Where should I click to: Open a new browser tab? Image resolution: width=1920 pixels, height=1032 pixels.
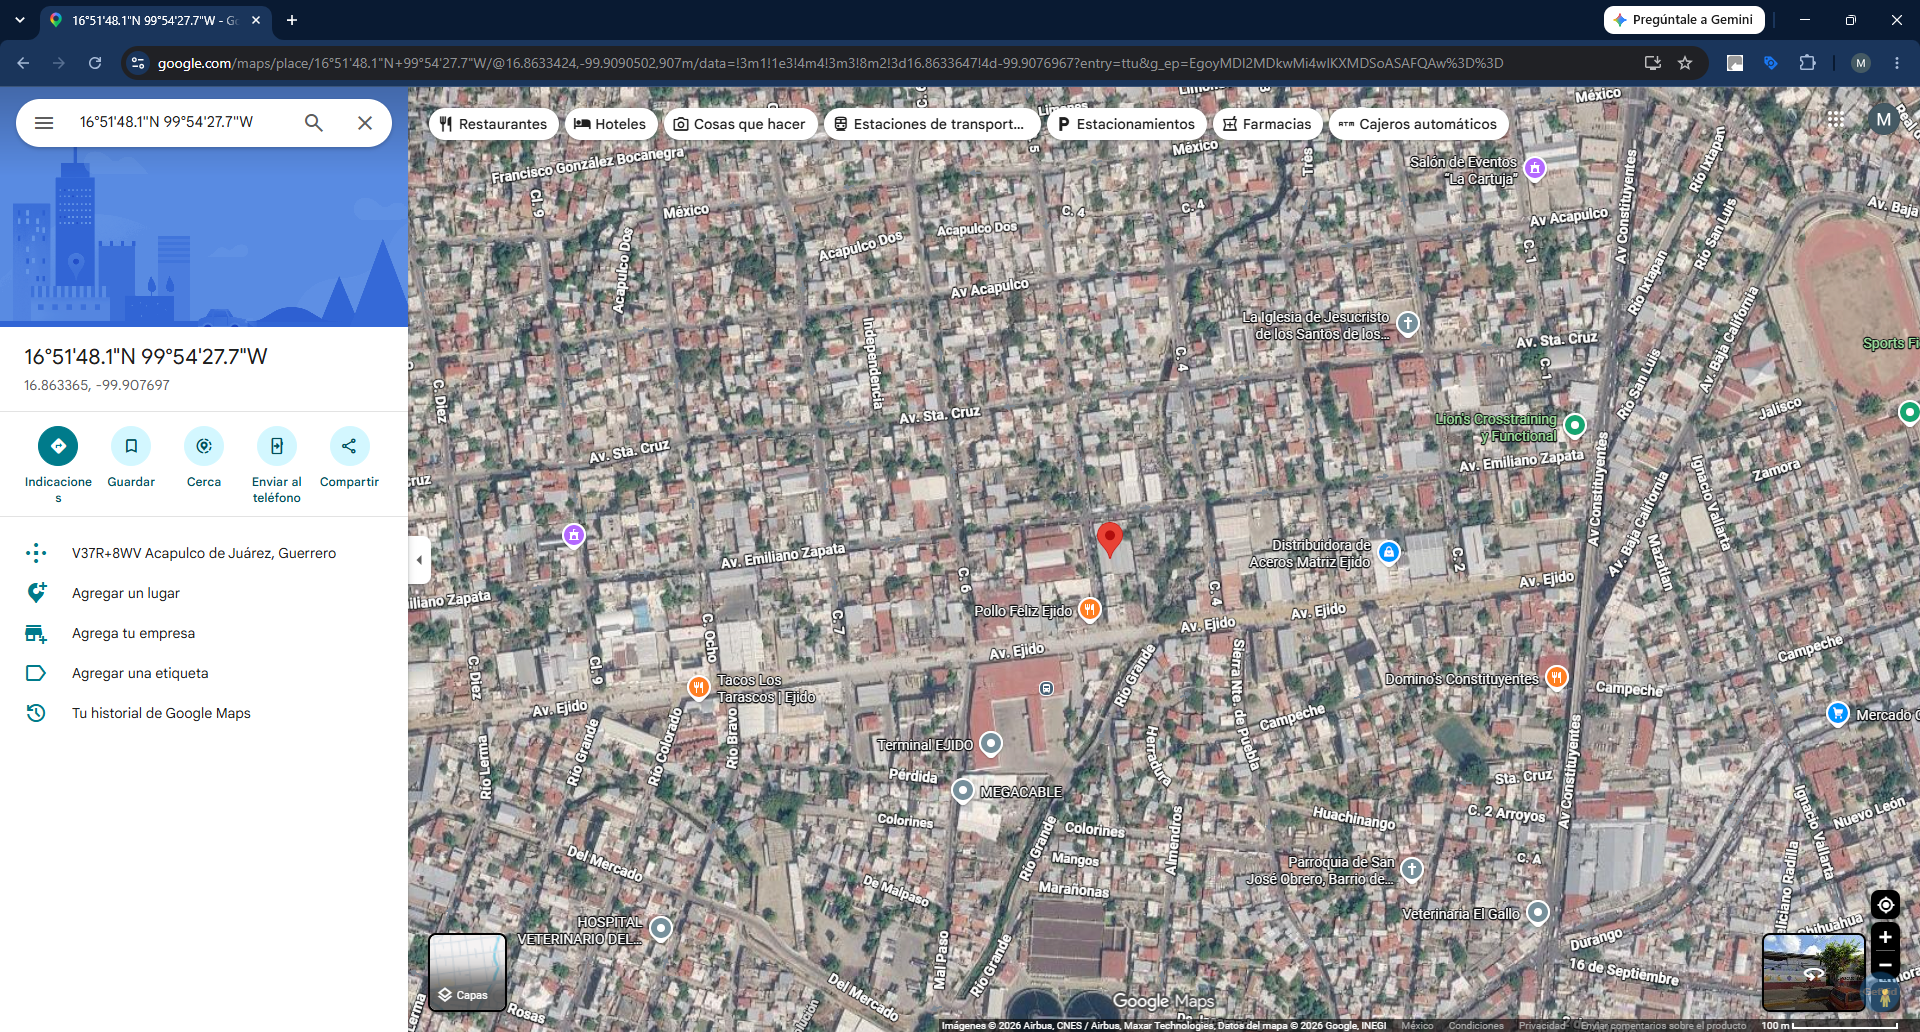tap(292, 20)
